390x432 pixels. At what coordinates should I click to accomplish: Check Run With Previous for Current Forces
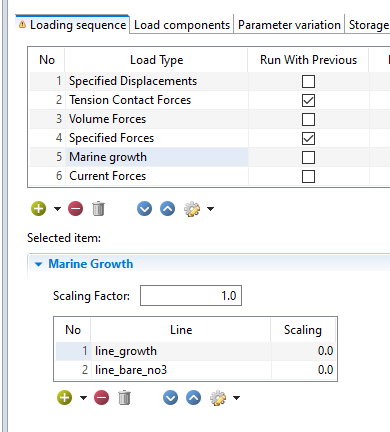(308, 176)
